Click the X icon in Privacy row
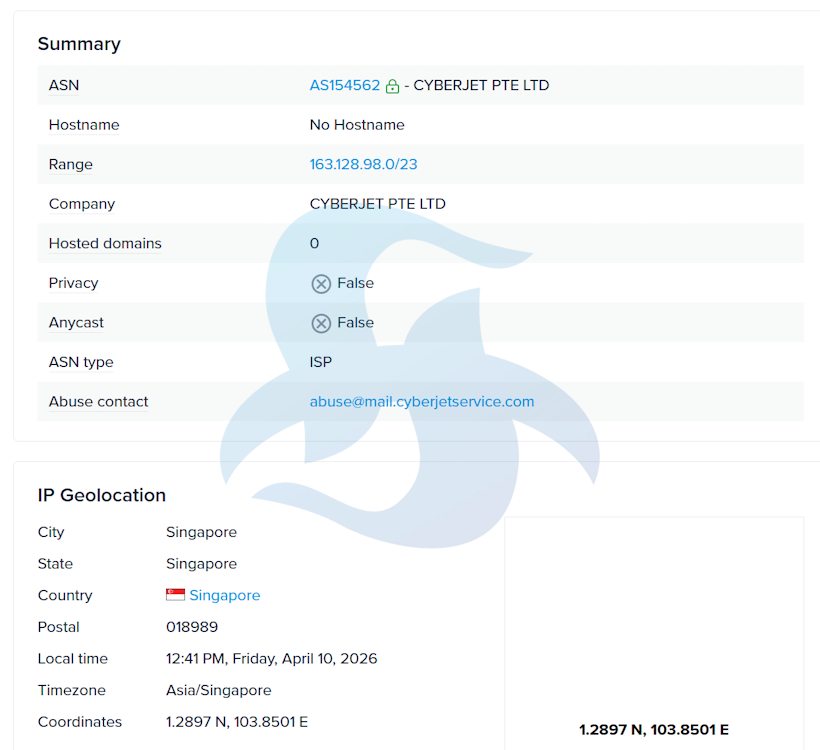The width and height of the screenshot is (820, 750). point(321,284)
